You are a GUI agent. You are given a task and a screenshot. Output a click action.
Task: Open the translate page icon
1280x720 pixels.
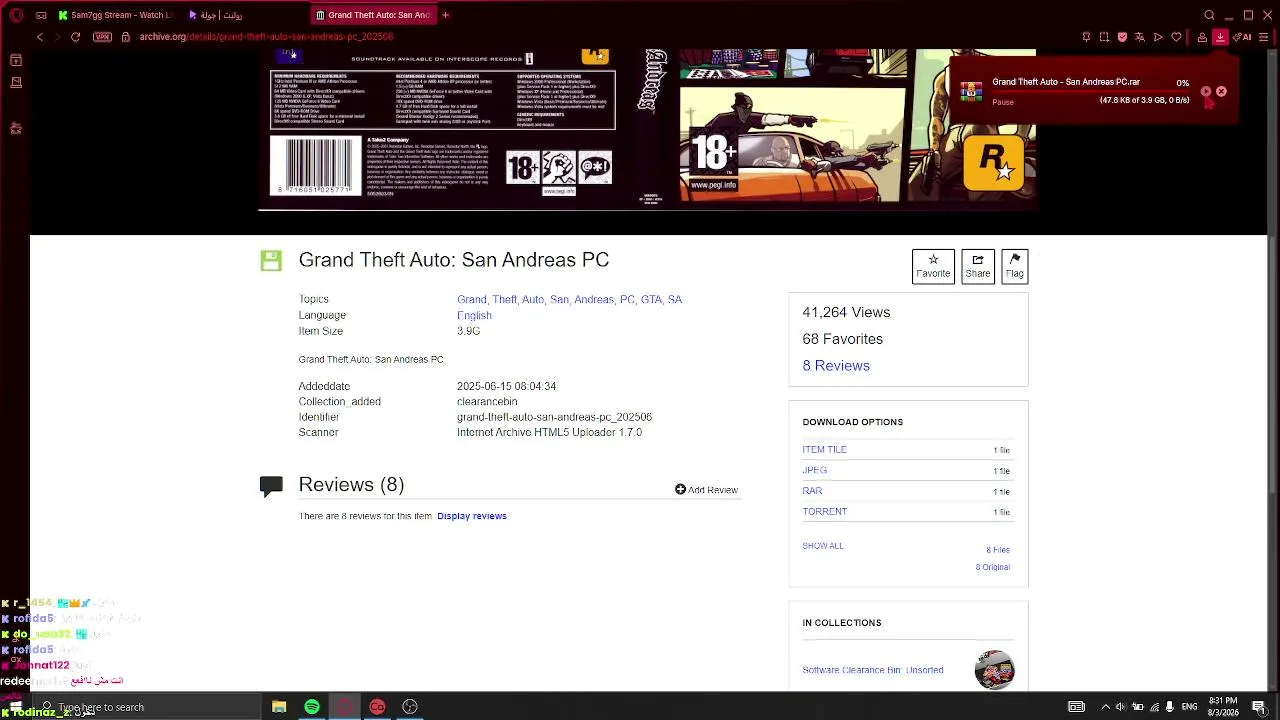[1140, 37]
